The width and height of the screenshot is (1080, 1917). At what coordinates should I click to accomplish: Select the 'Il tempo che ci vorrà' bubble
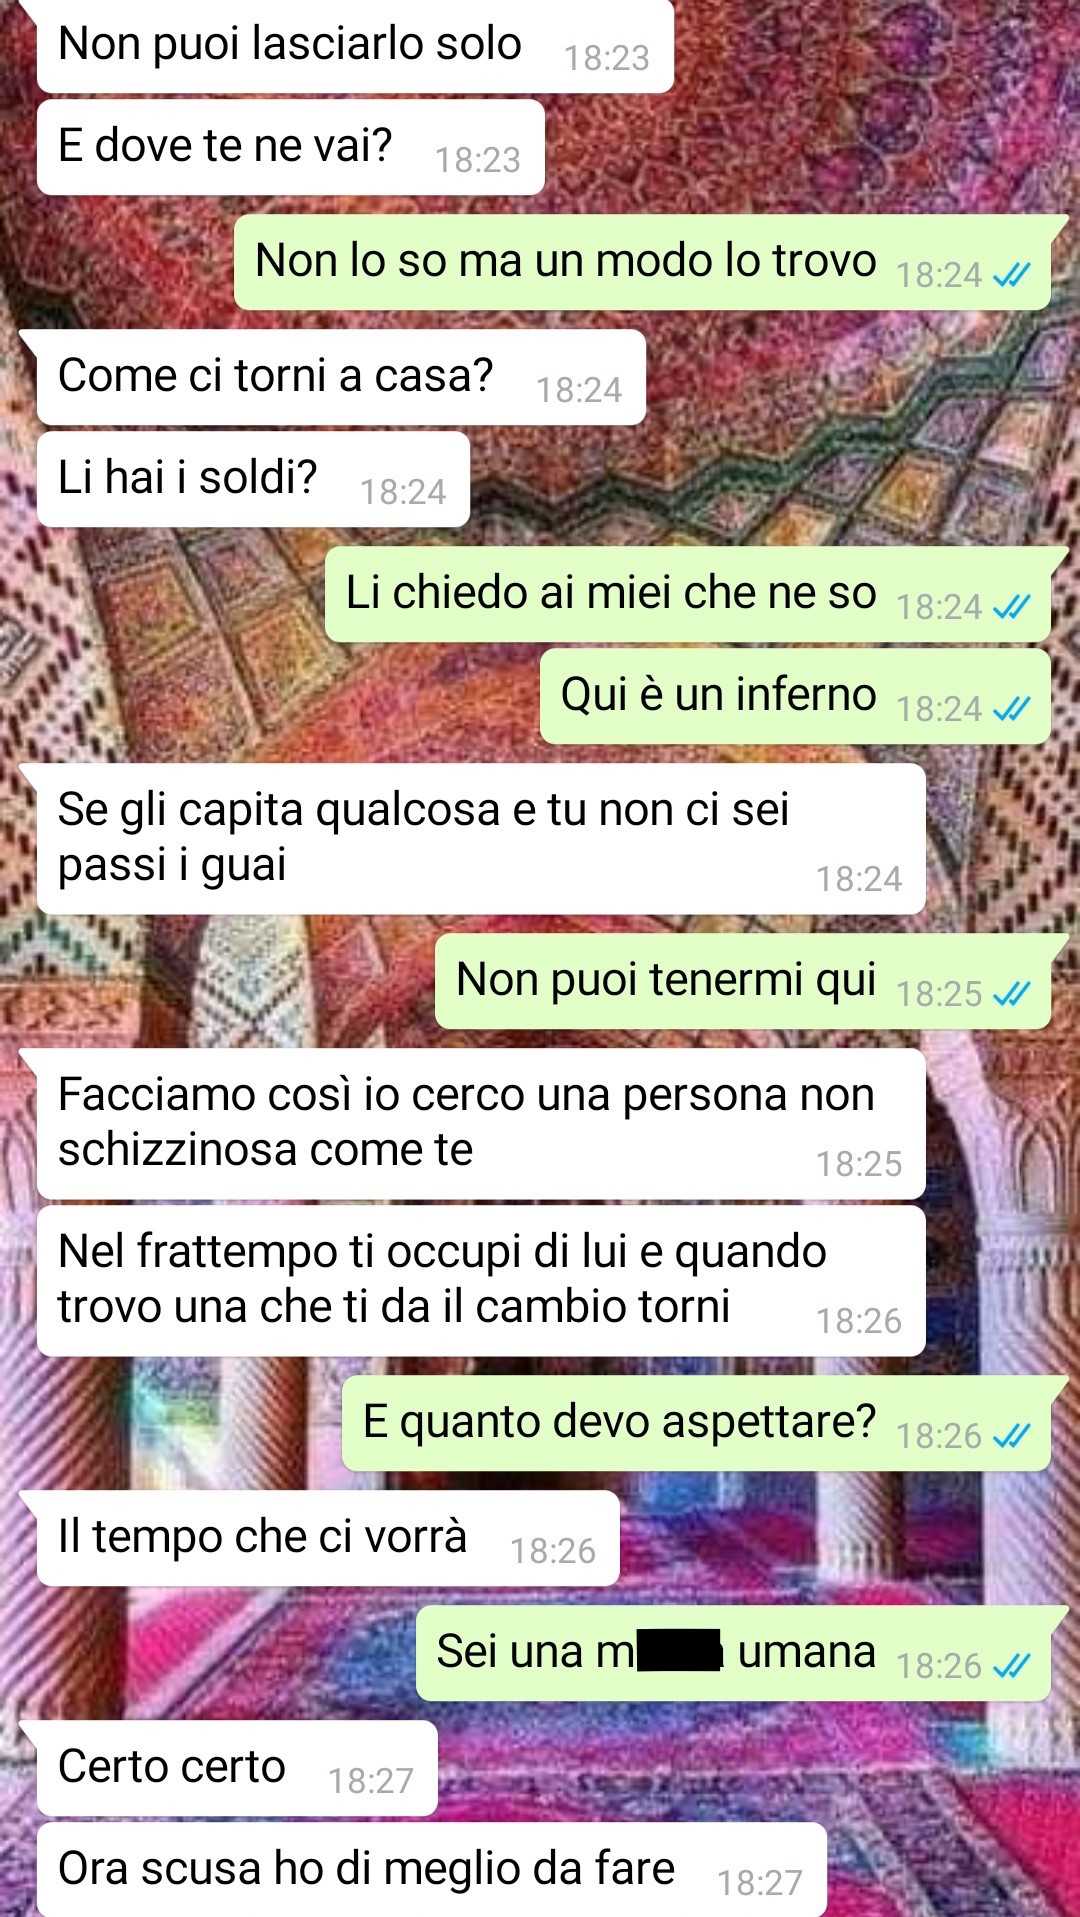tap(328, 1538)
